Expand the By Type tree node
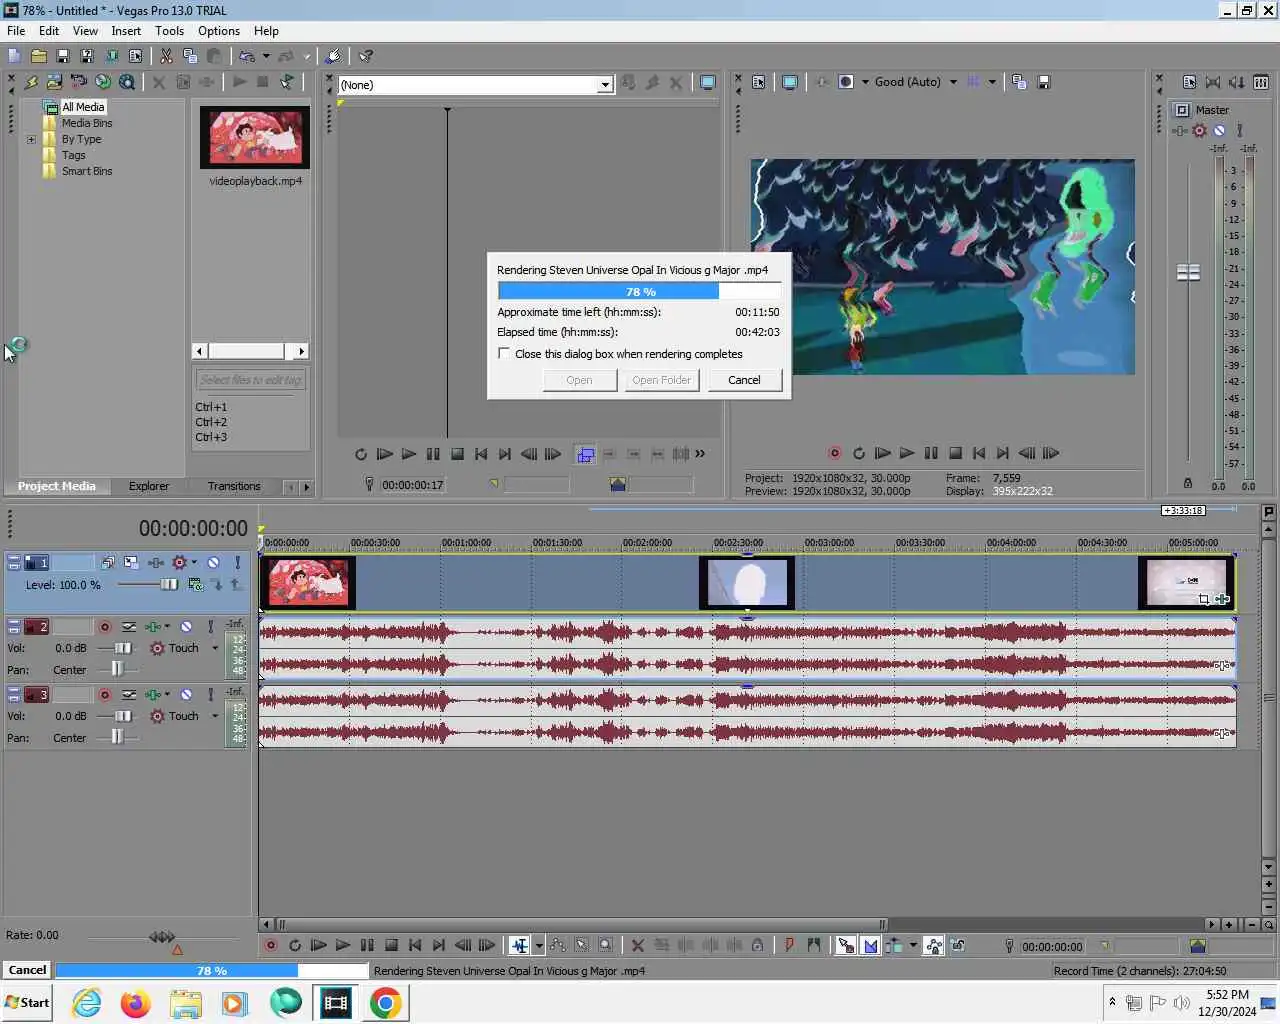This screenshot has height=1024, width=1280. 31,139
